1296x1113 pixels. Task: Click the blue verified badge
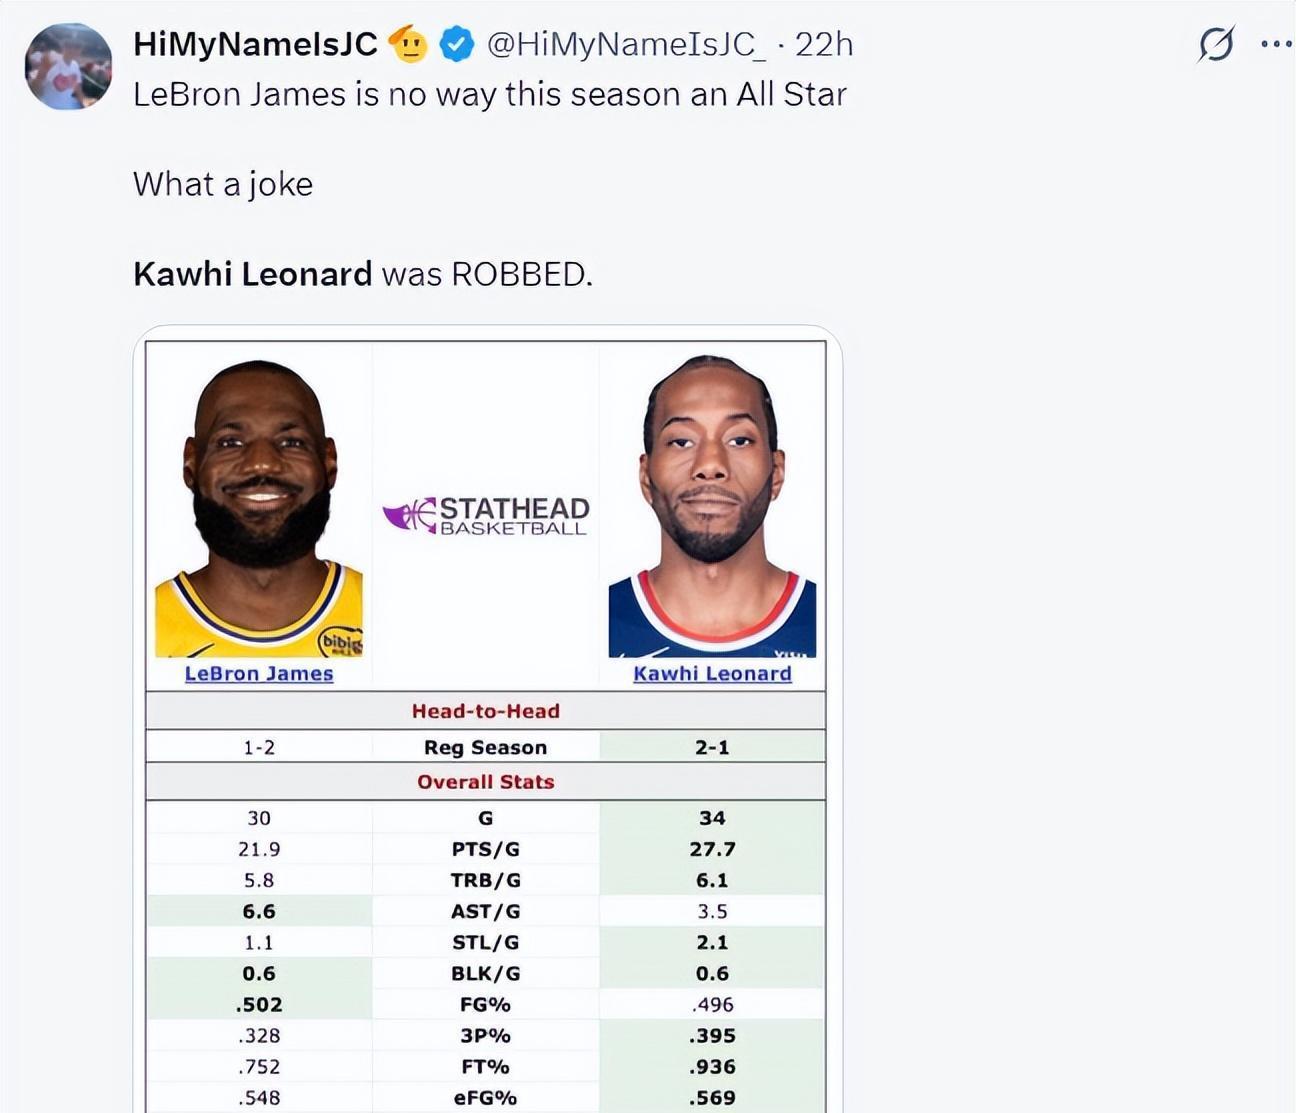click(457, 45)
